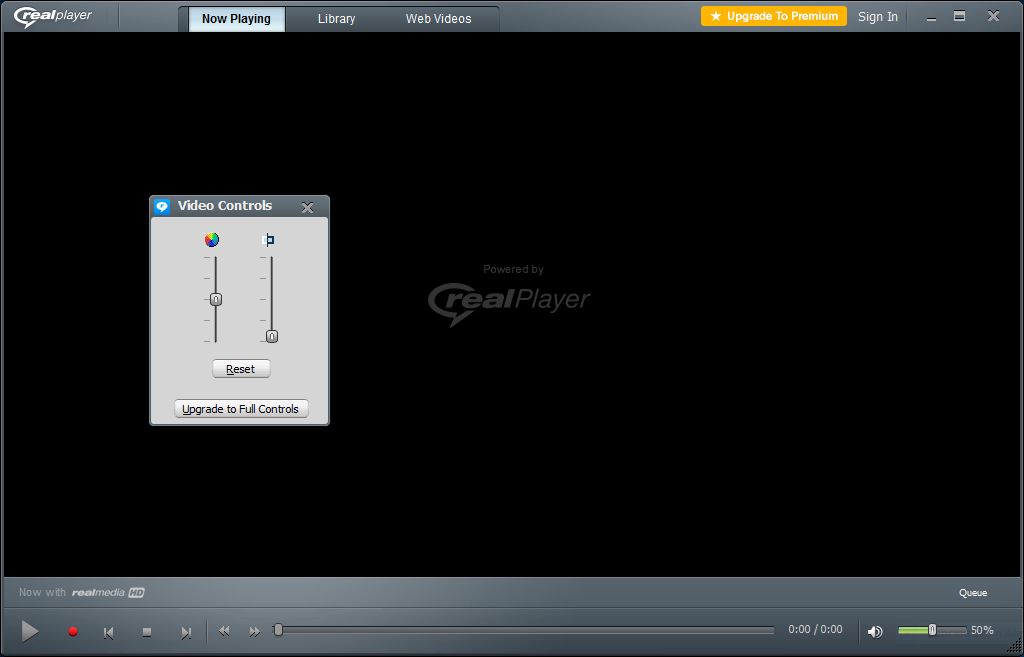Skip to the previous track
This screenshot has height=657, width=1024.
[x=109, y=632]
